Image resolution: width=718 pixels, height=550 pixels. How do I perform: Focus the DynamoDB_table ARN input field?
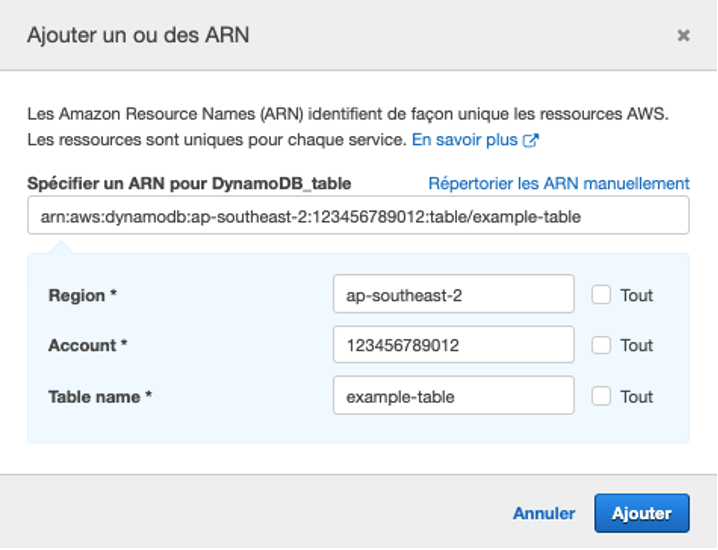click(x=358, y=215)
